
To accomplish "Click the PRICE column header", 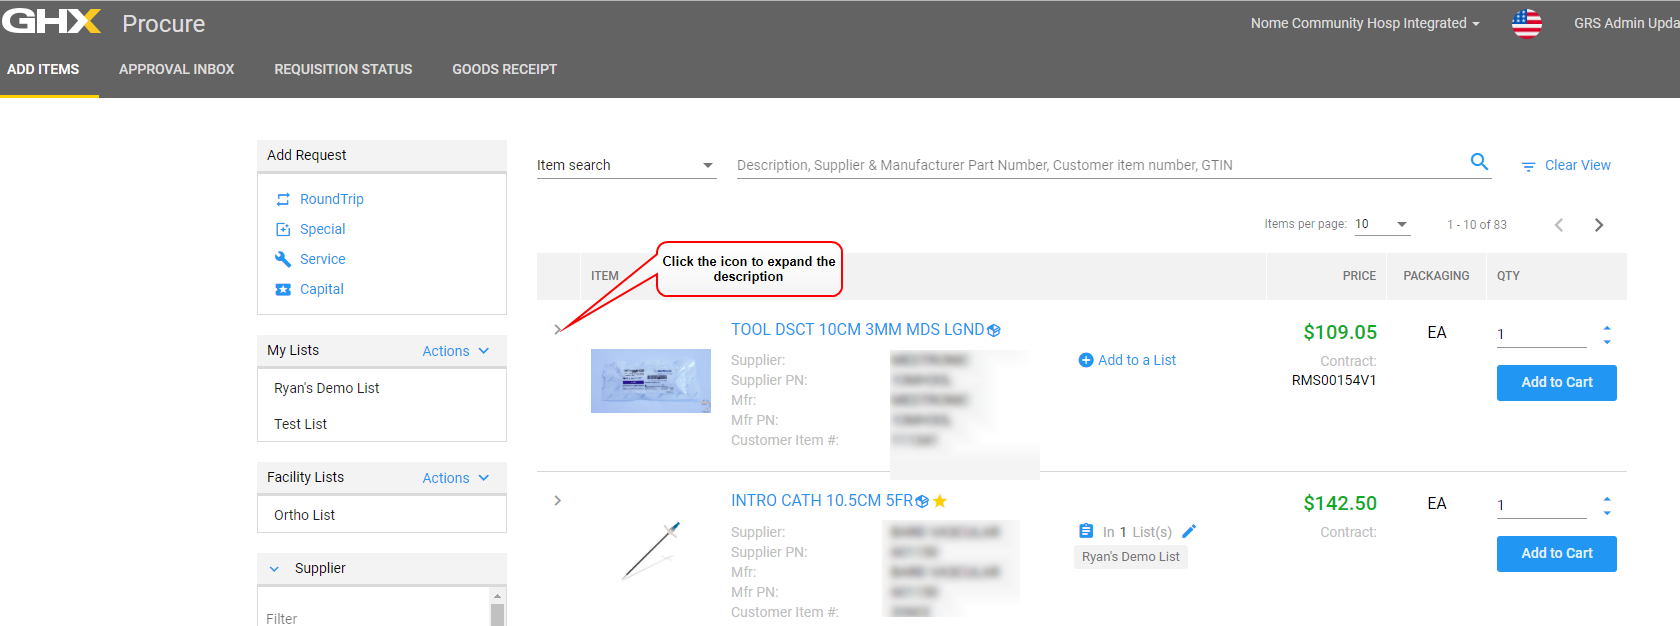I will pos(1359,276).
